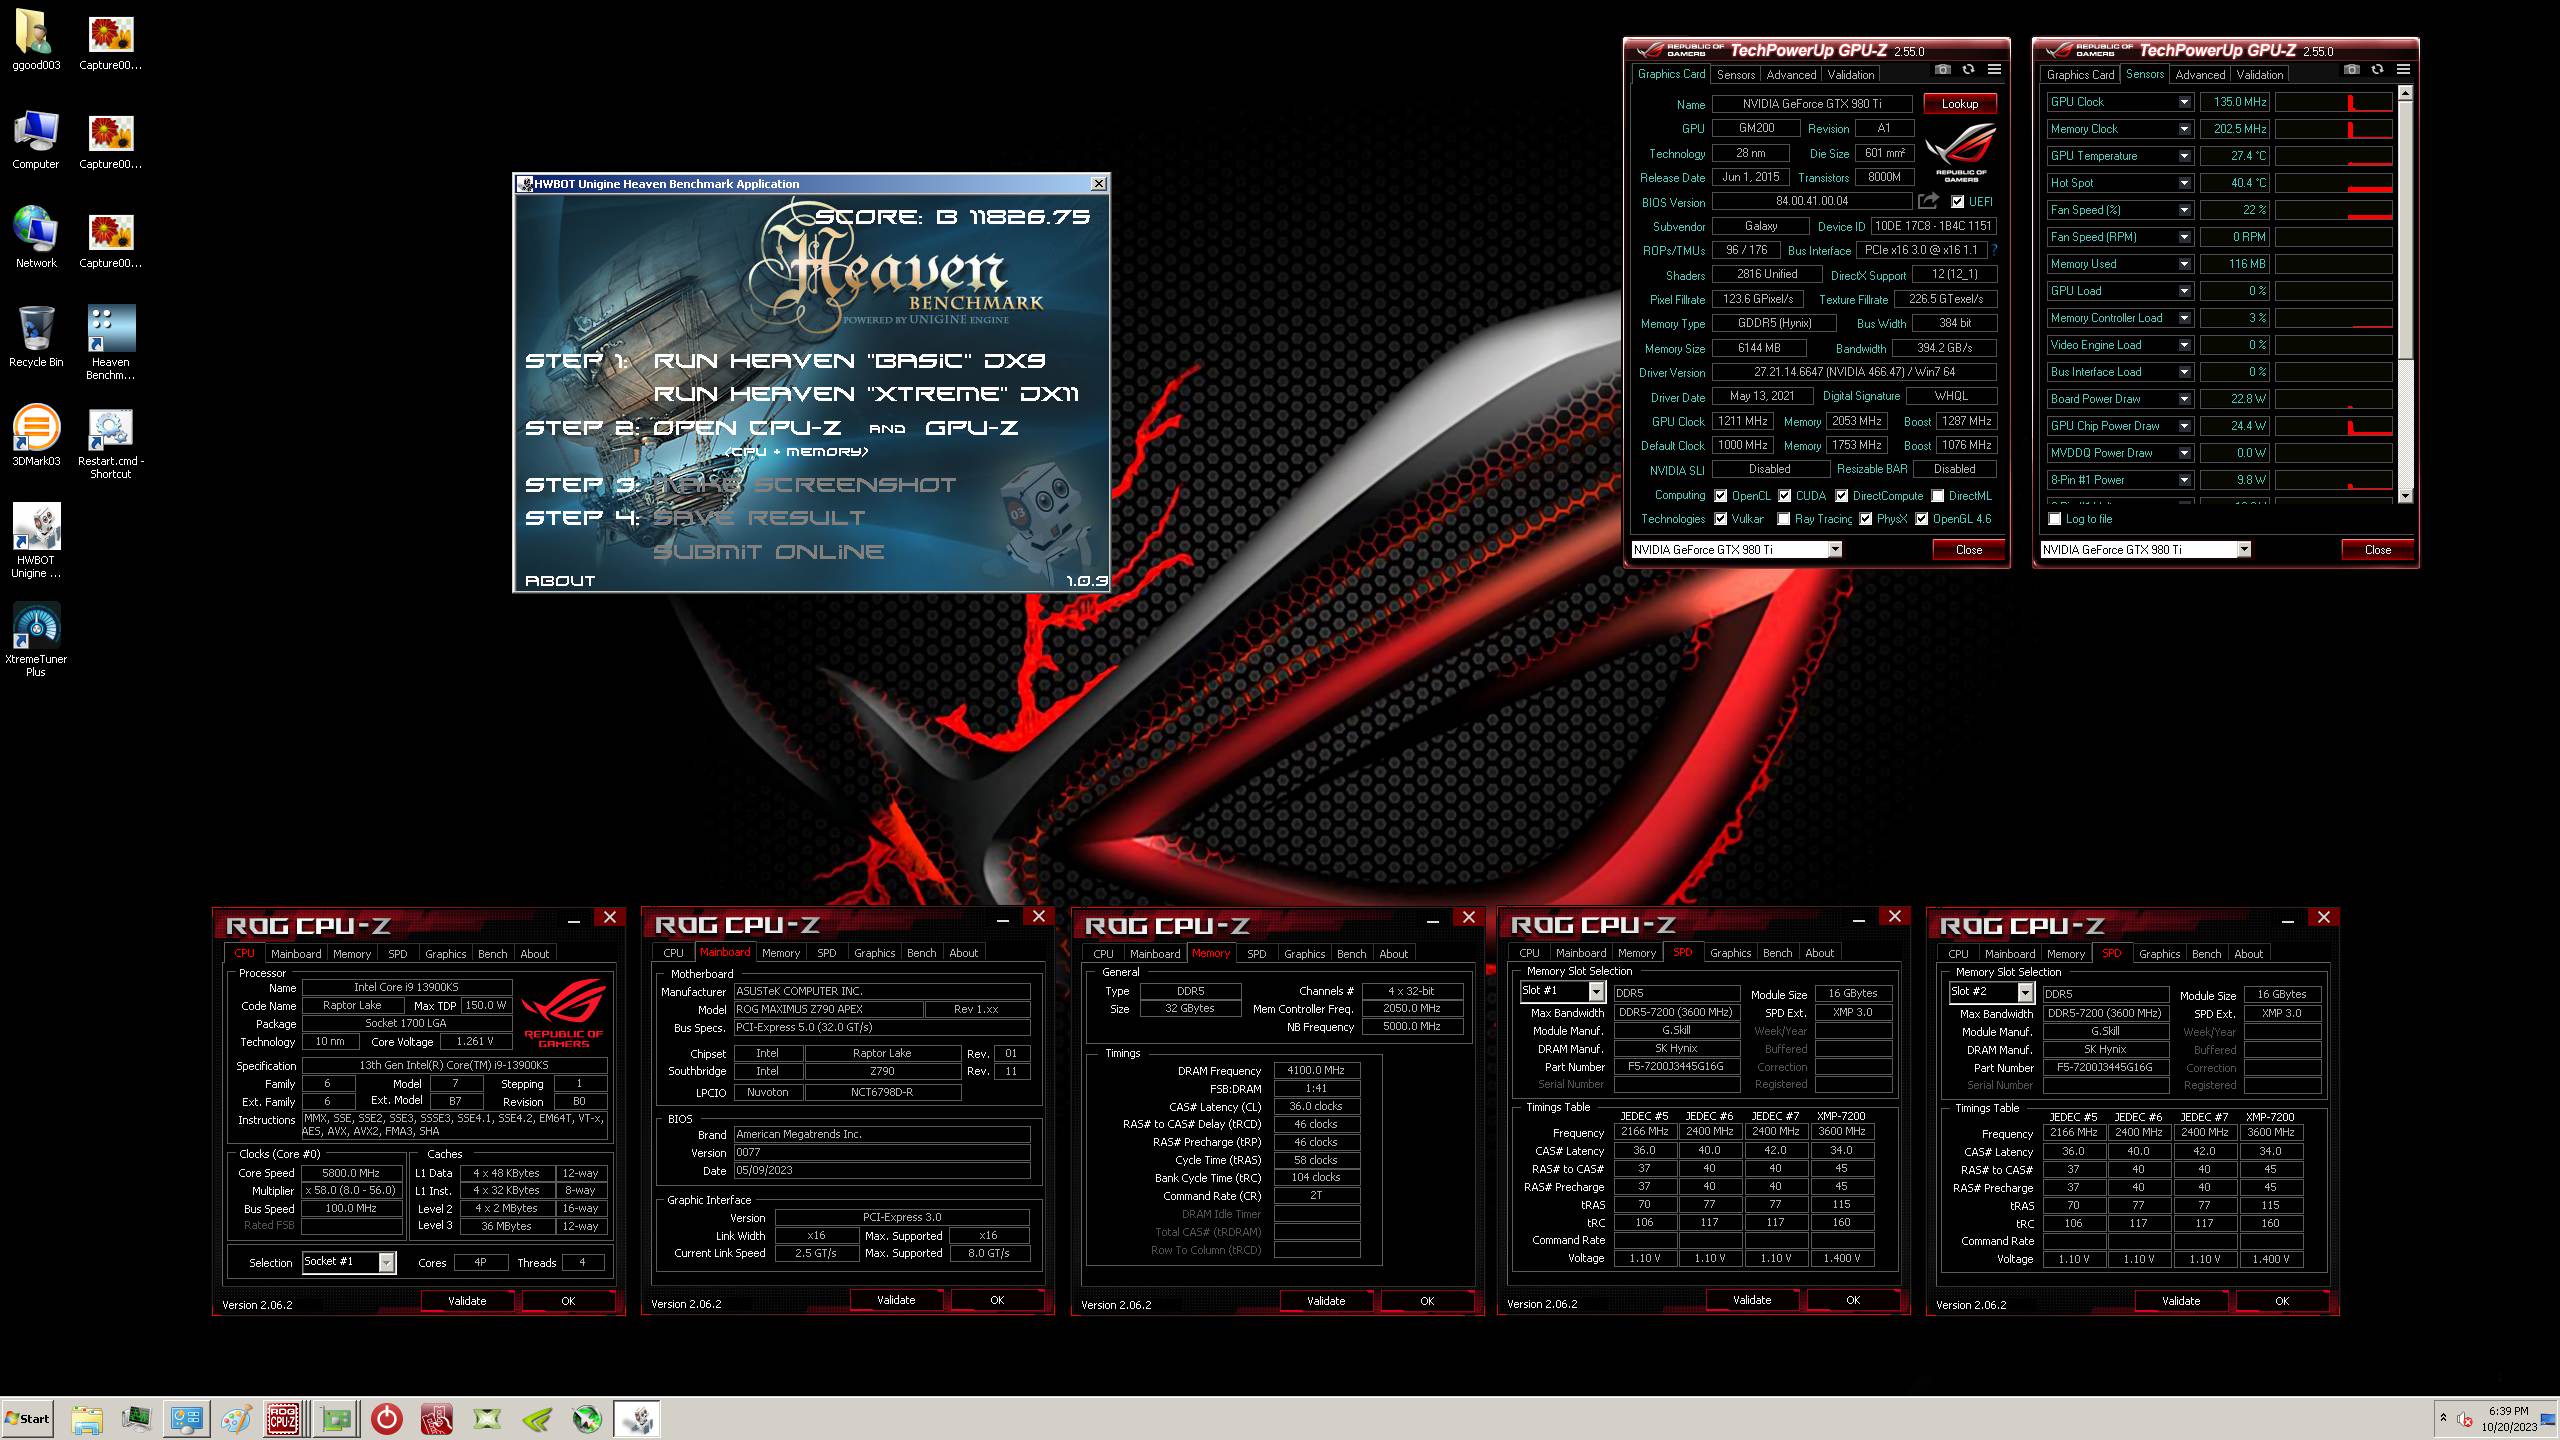Image resolution: width=2560 pixels, height=1440 pixels.
Task: Toggle the DirectML checkbox
Action: [1938, 496]
